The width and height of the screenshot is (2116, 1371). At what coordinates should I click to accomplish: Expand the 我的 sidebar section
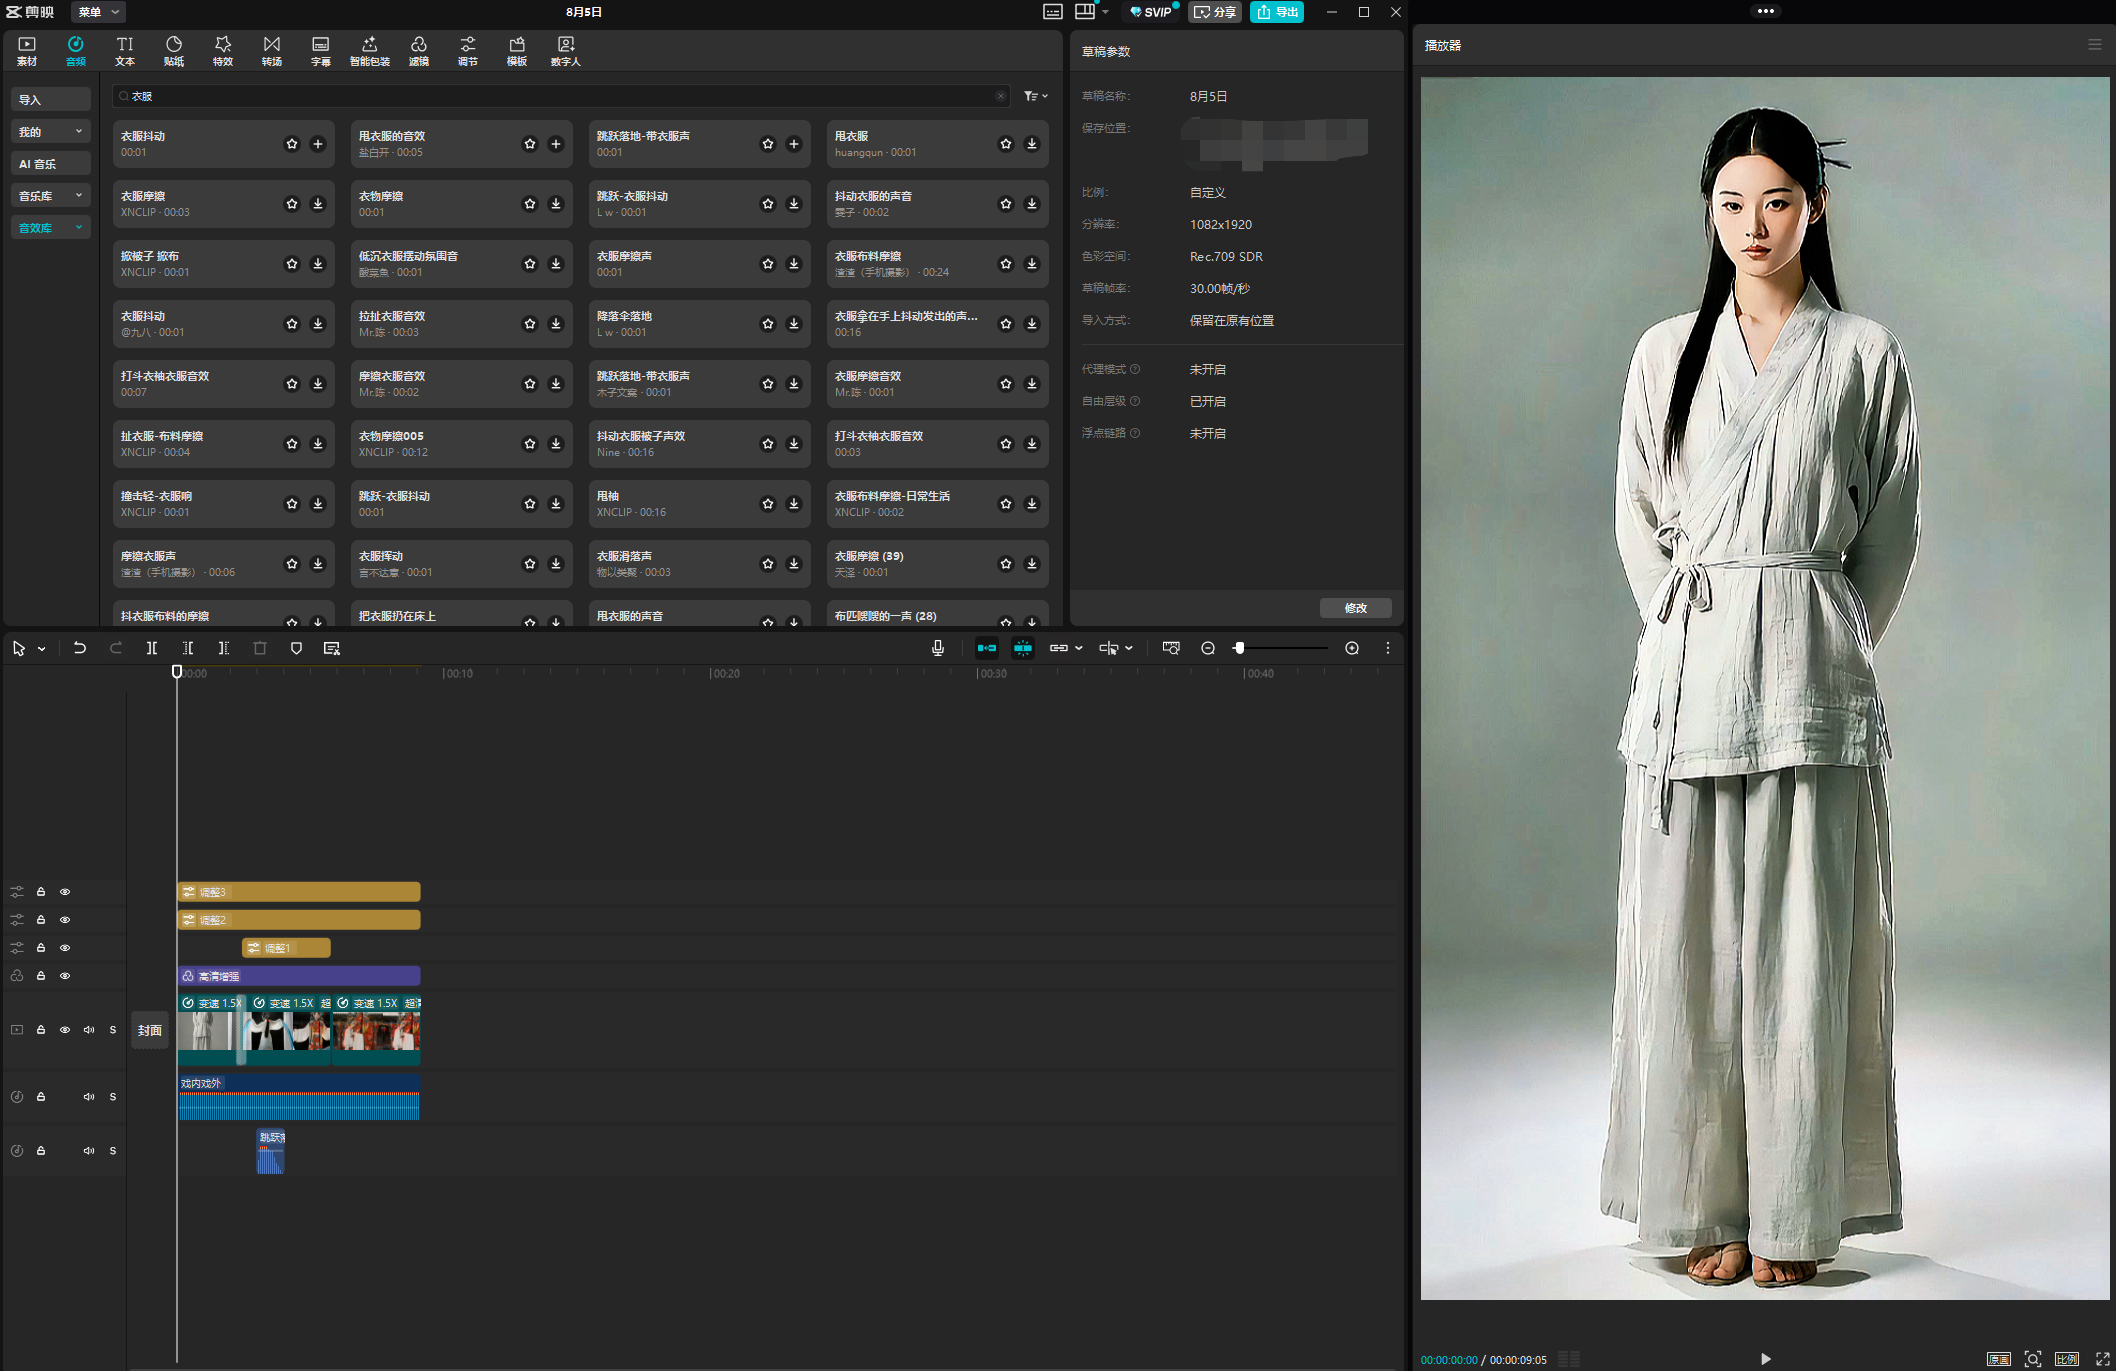50,132
